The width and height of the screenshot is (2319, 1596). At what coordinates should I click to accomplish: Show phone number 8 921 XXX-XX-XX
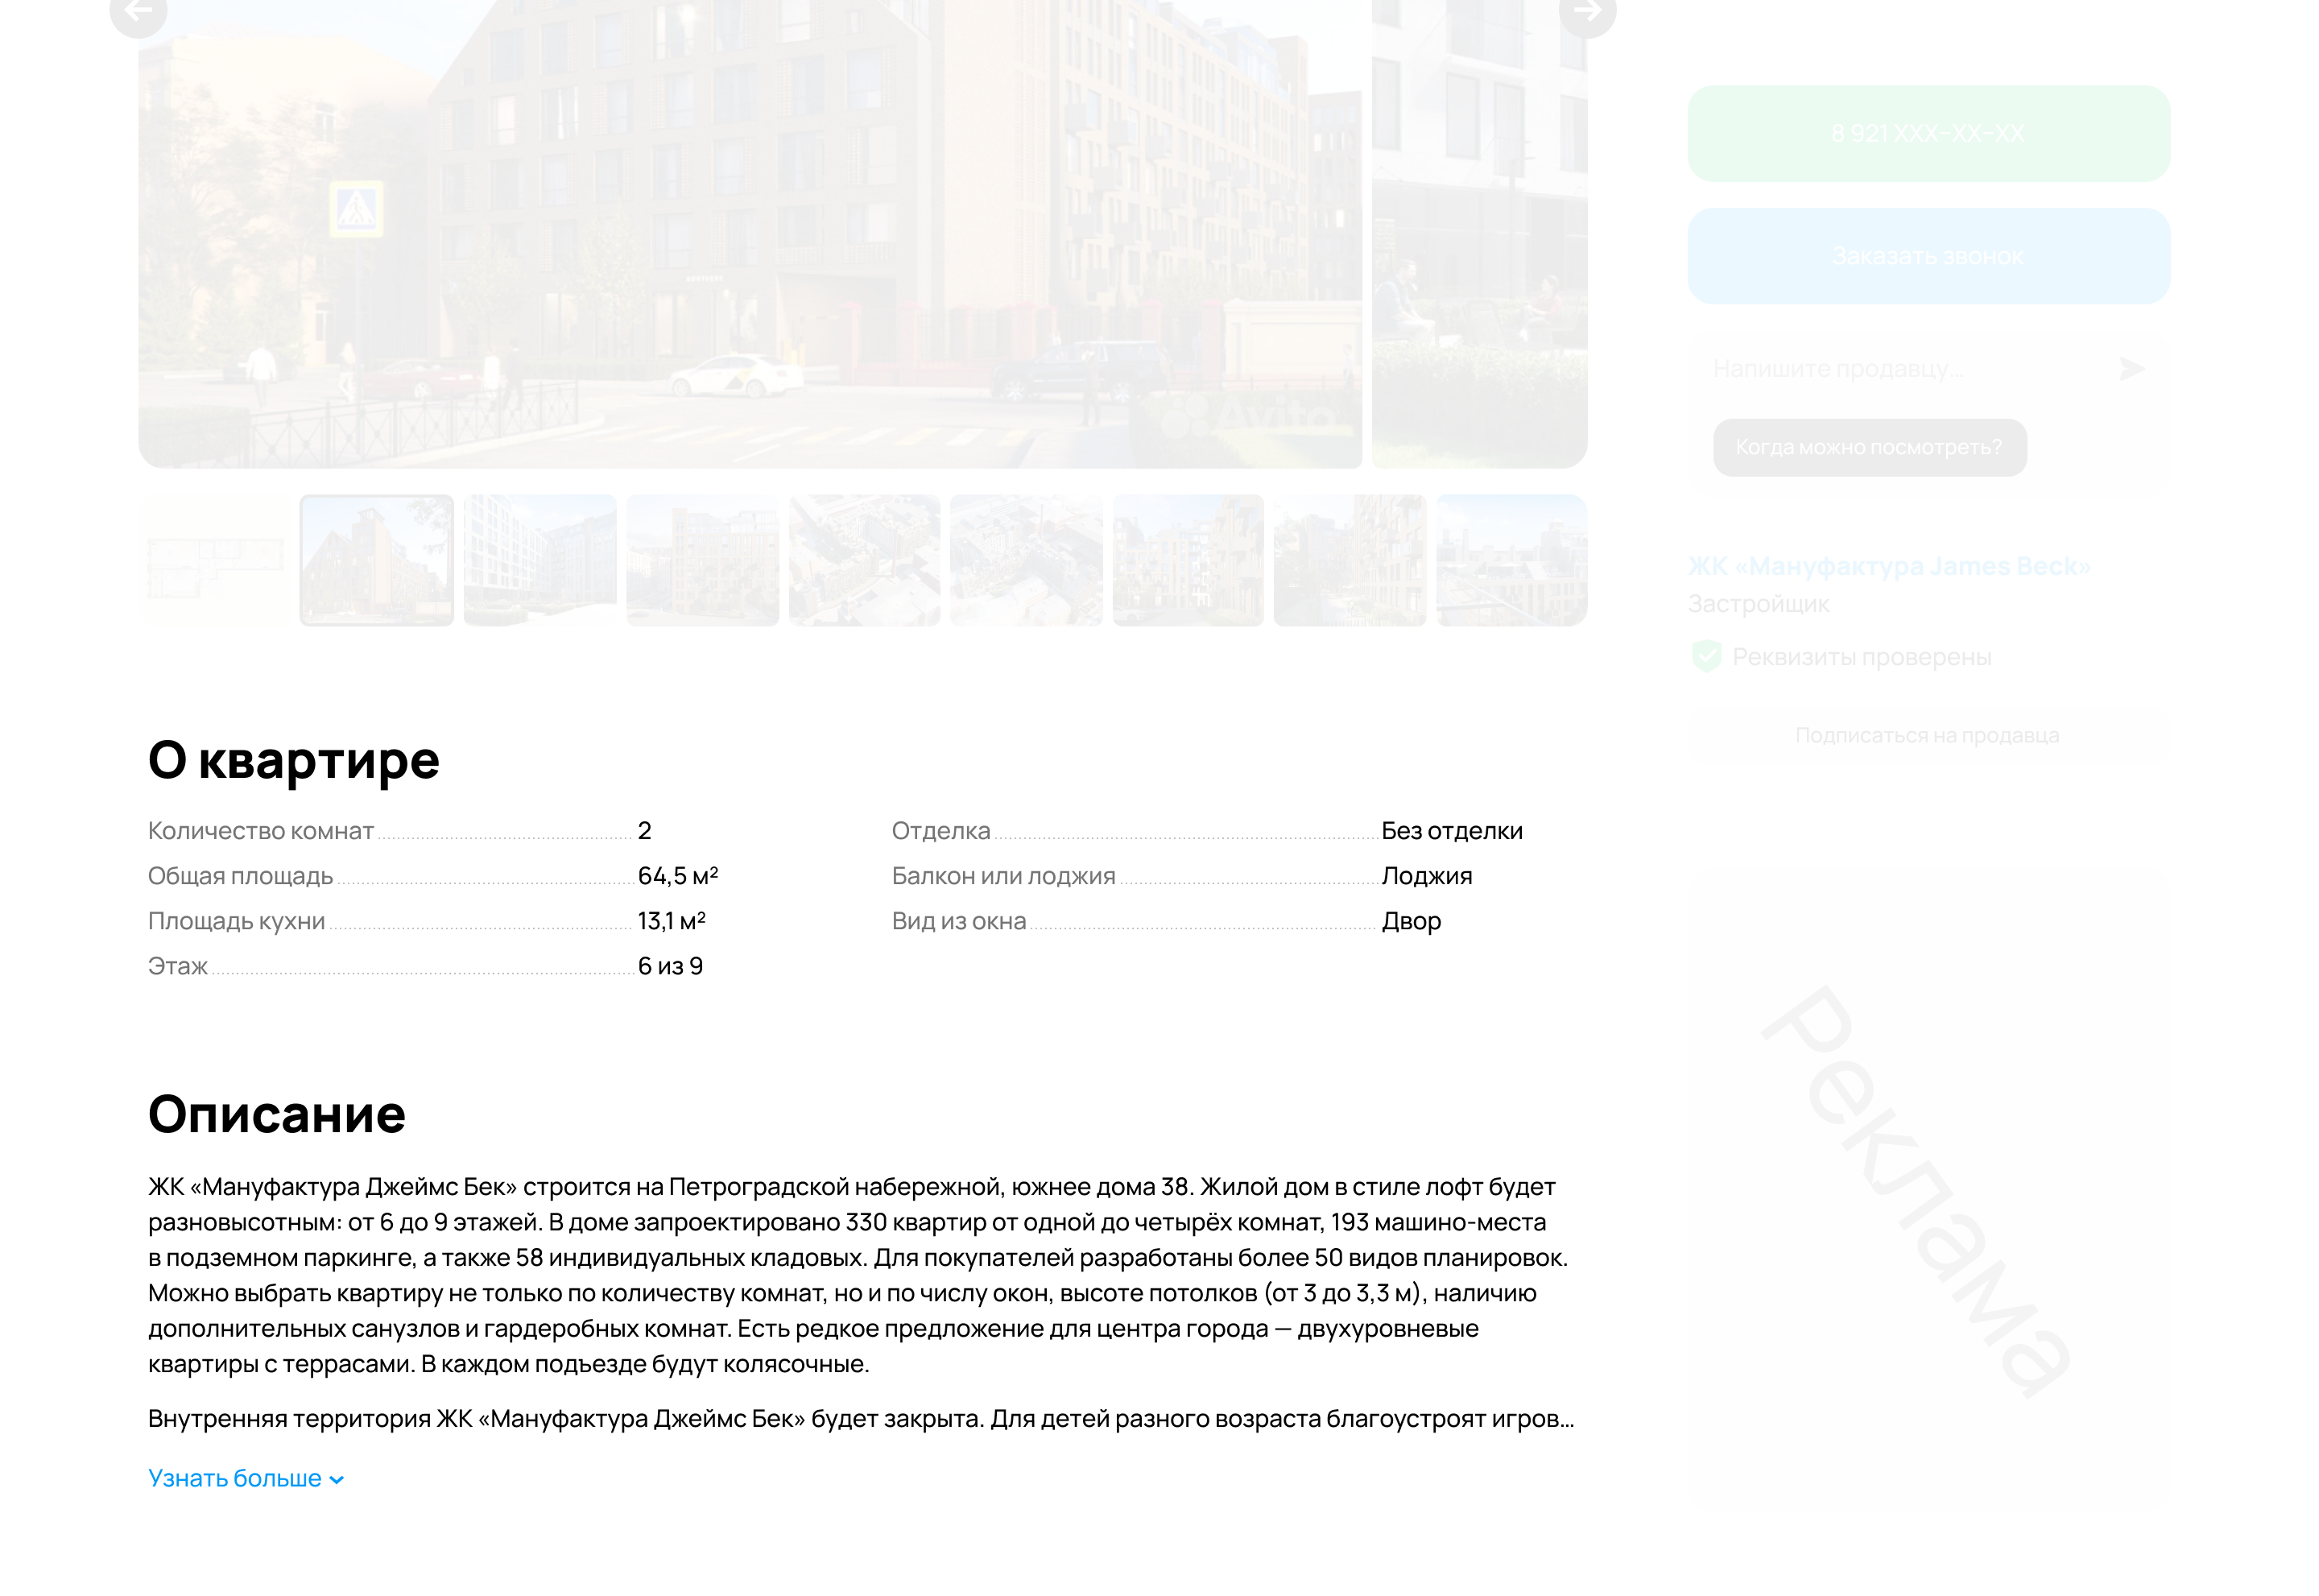pos(1928,134)
